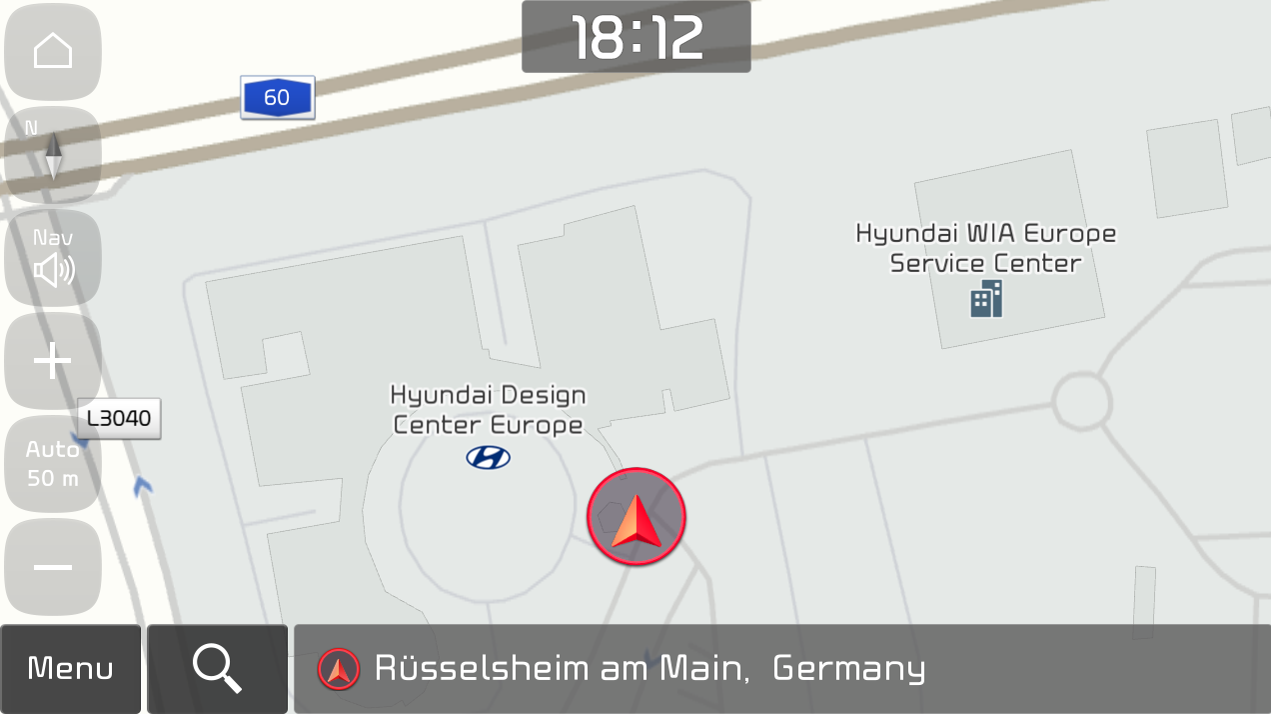Tap the 18:12 clock display
The image size is (1271, 714).
point(636,37)
